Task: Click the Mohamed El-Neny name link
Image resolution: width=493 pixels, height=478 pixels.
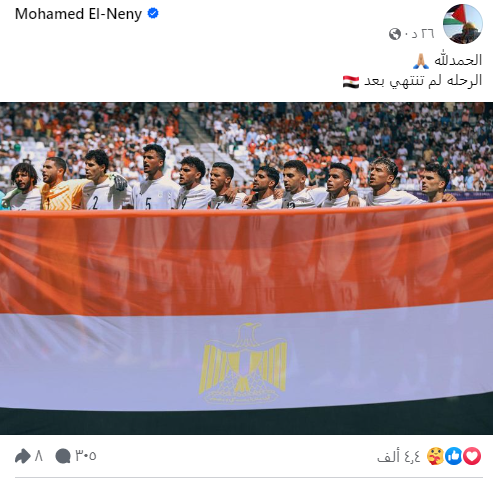Action: click(78, 14)
